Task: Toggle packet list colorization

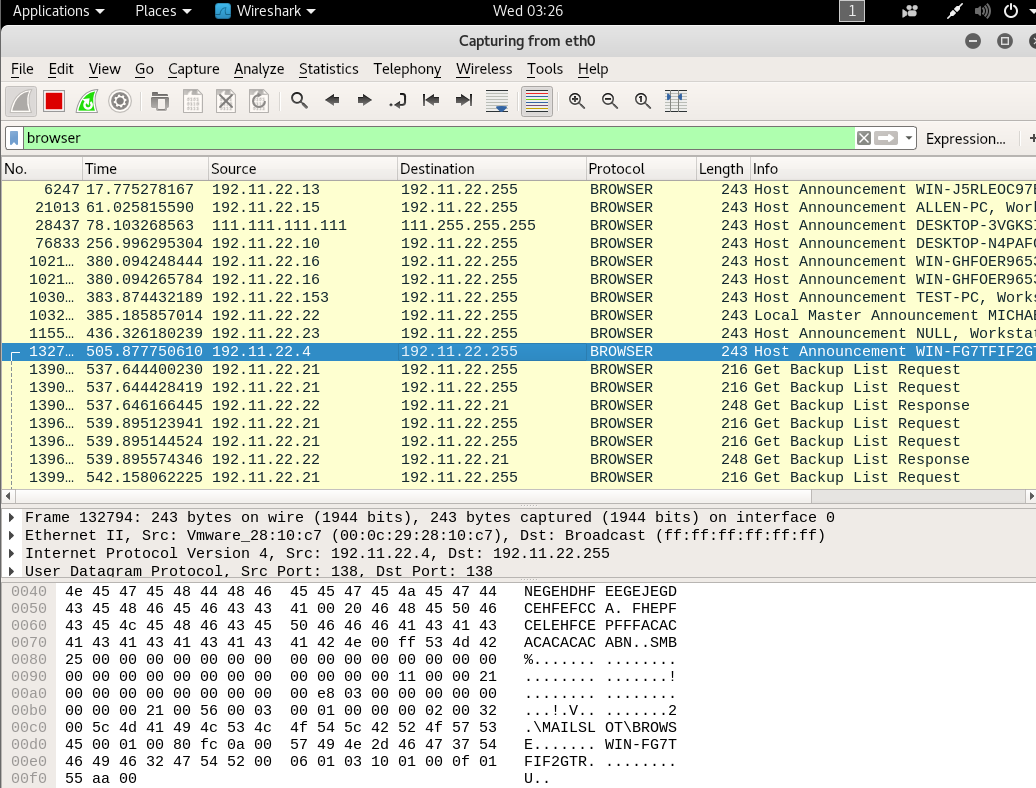Action: click(x=537, y=101)
